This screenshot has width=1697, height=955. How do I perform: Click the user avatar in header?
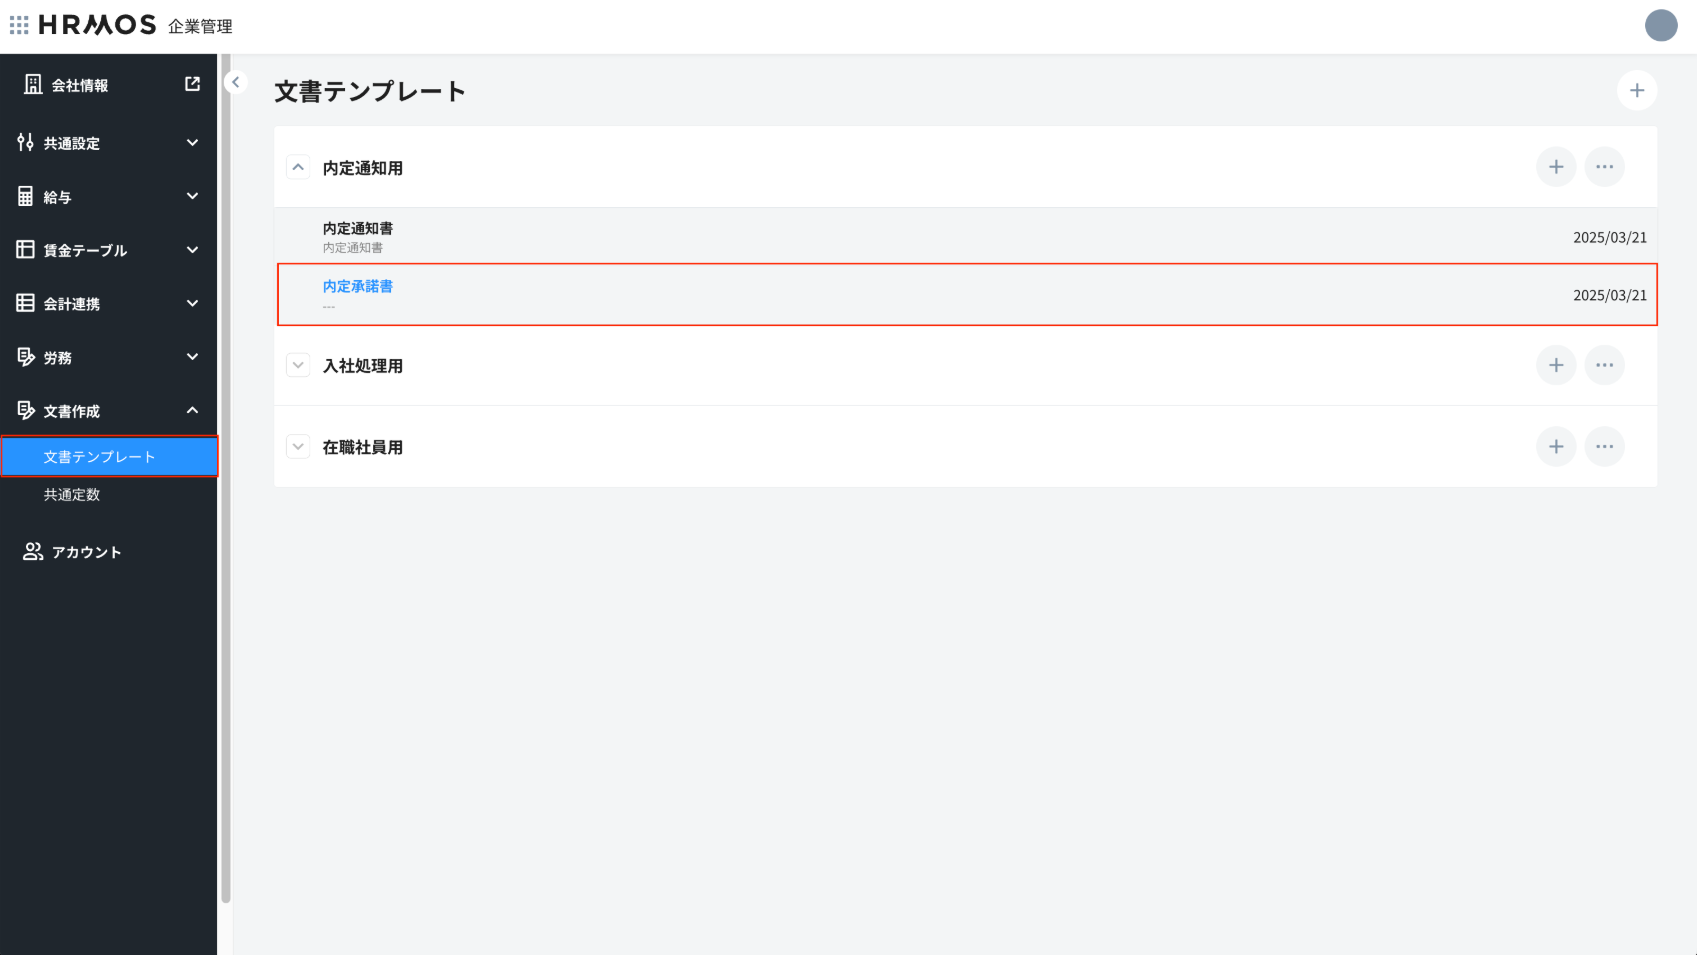pyautogui.click(x=1660, y=26)
